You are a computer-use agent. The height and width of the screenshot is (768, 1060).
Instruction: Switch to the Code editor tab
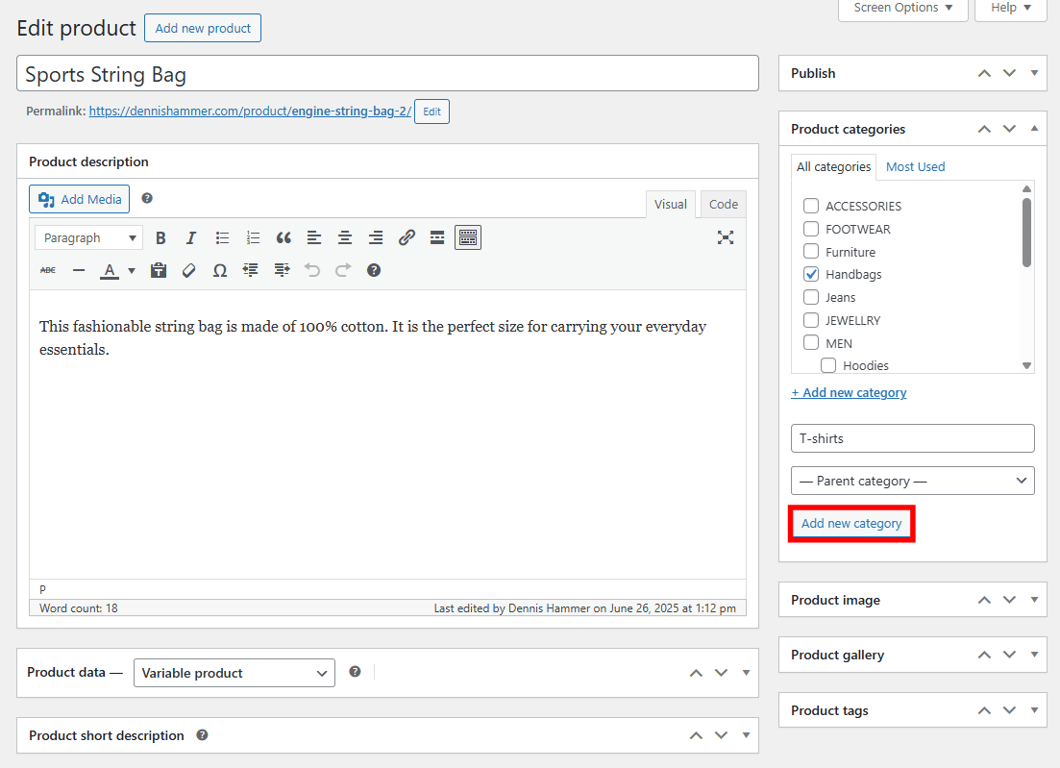(722, 204)
